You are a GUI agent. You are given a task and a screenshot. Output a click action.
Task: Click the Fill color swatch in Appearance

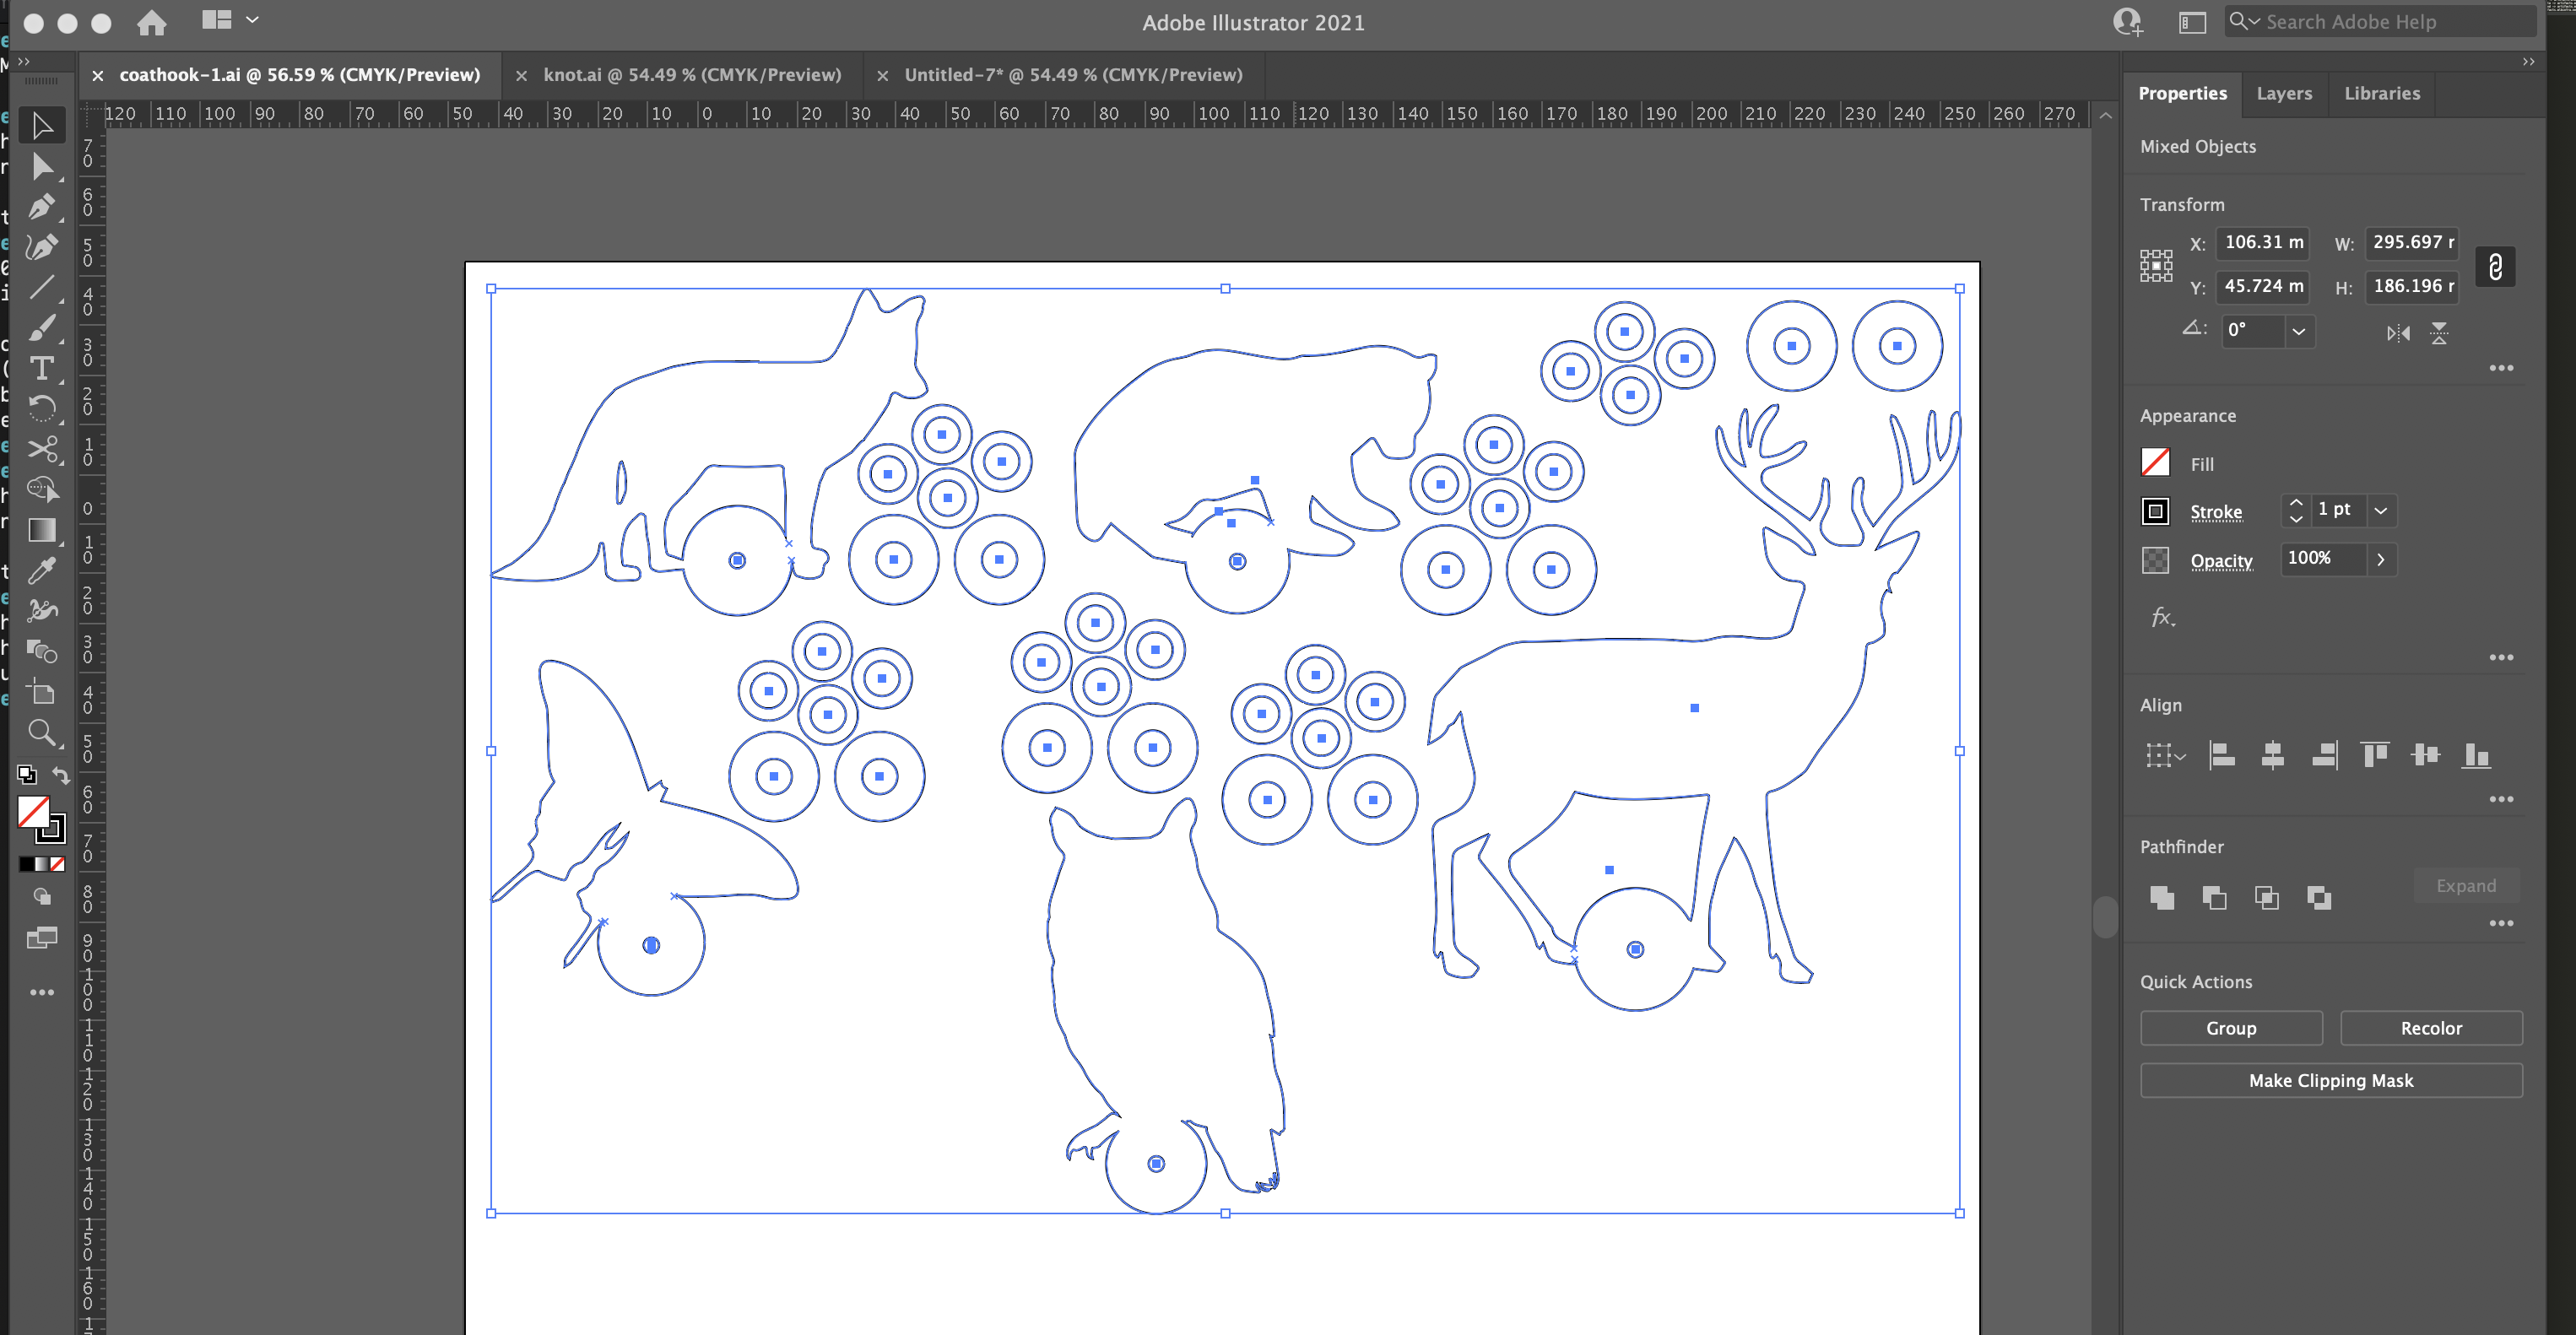2155,462
